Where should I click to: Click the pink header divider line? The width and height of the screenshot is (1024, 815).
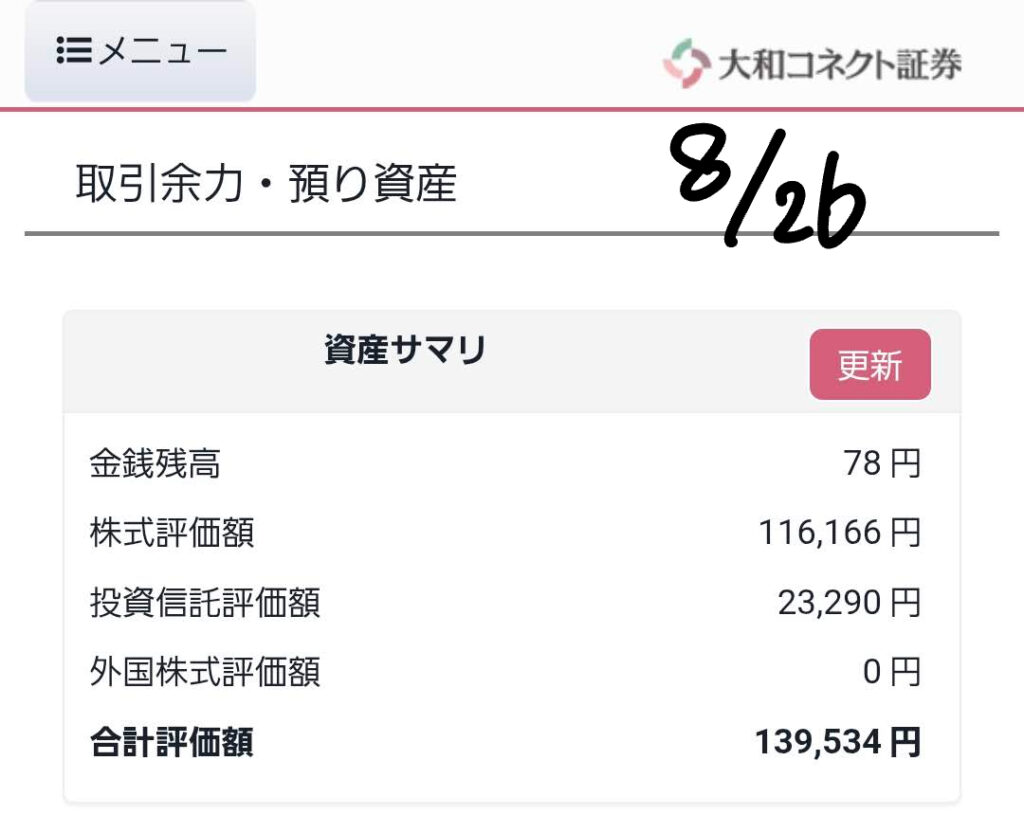pyautogui.click(x=512, y=109)
